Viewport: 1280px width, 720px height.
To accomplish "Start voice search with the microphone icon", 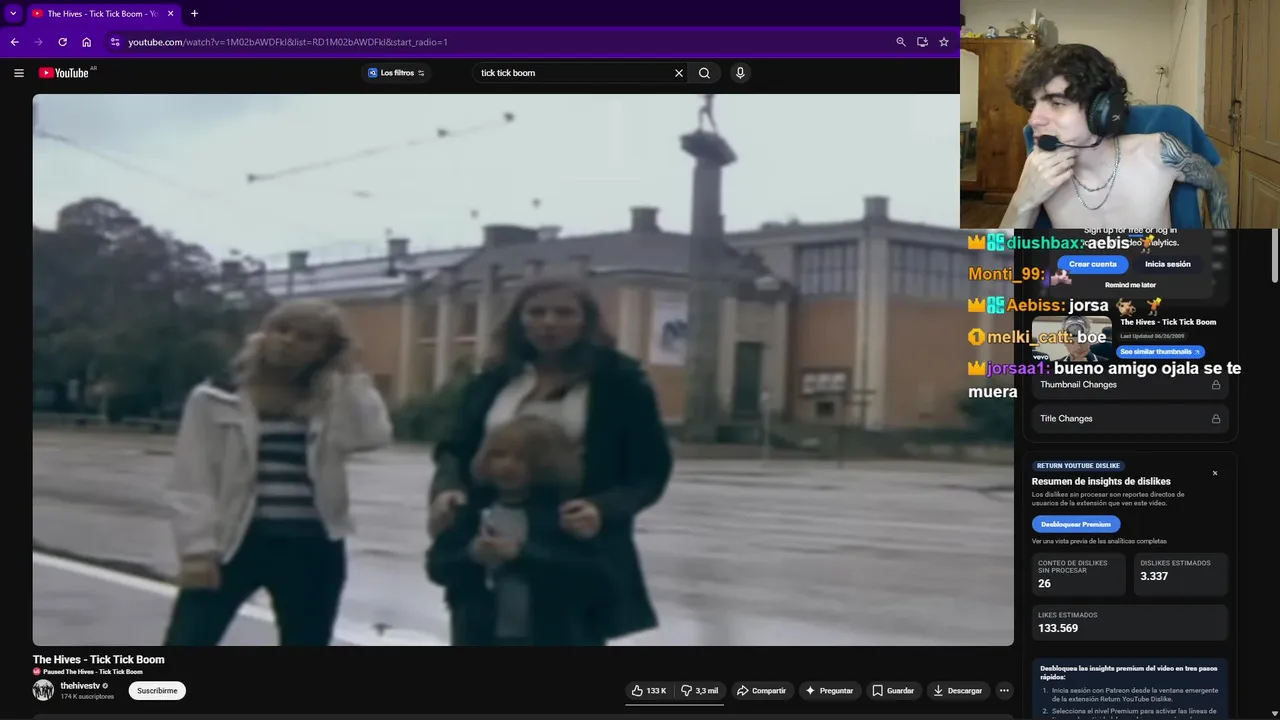I will [740, 73].
